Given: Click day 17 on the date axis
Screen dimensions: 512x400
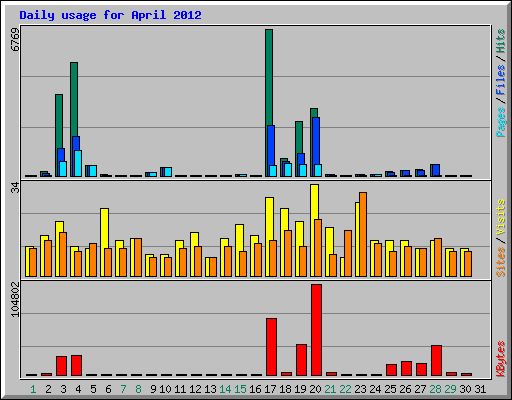Looking at the screenshot, I should (270, 389).
